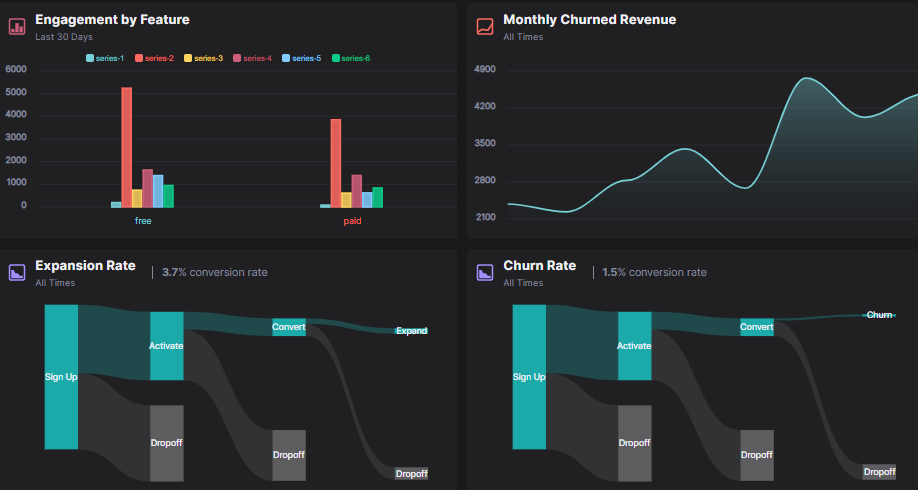Screen dimensions: 918x490
Task: Toggle series-4 legend entry
Action: point(252,58)
